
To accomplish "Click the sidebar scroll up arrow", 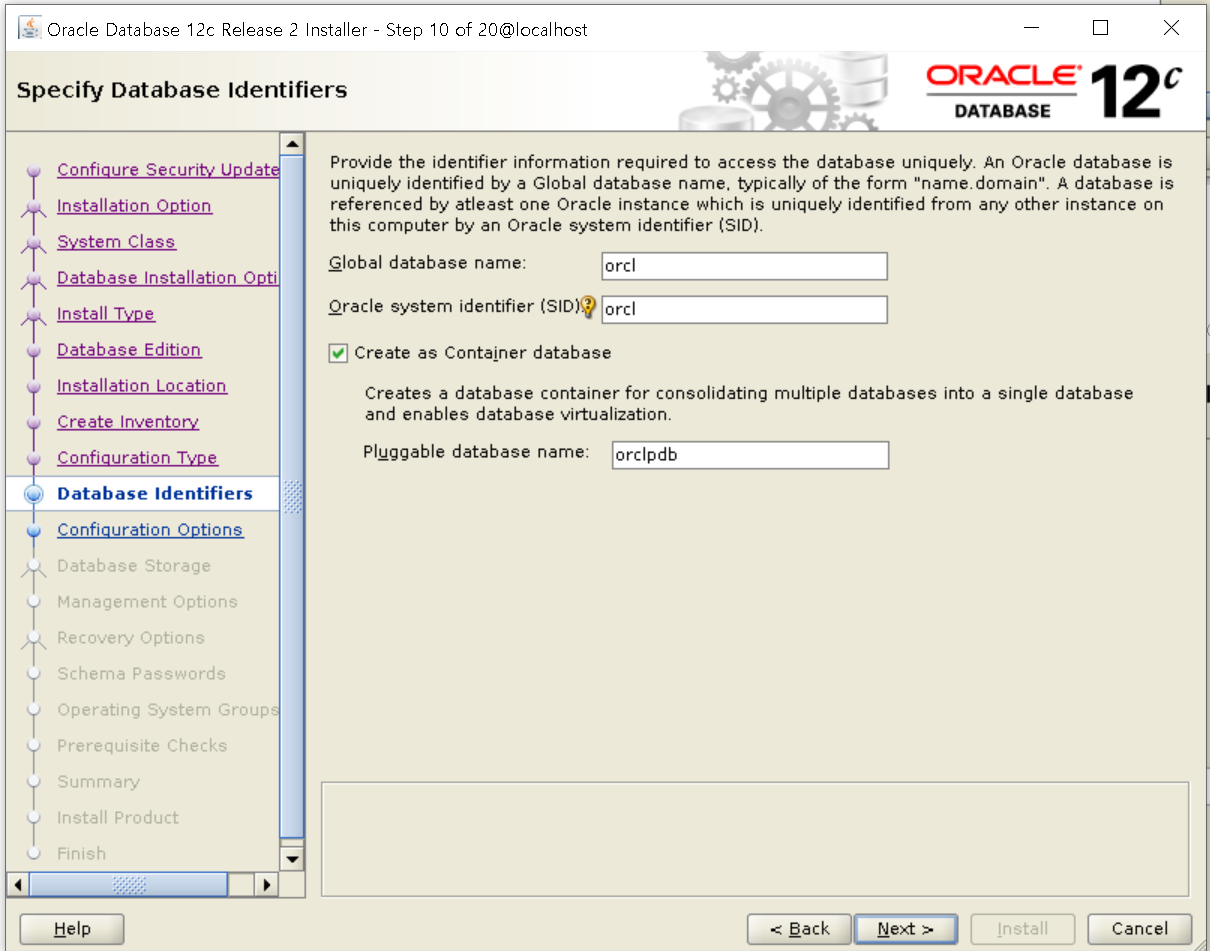I will pyautogui.click(x=292, y=143).
